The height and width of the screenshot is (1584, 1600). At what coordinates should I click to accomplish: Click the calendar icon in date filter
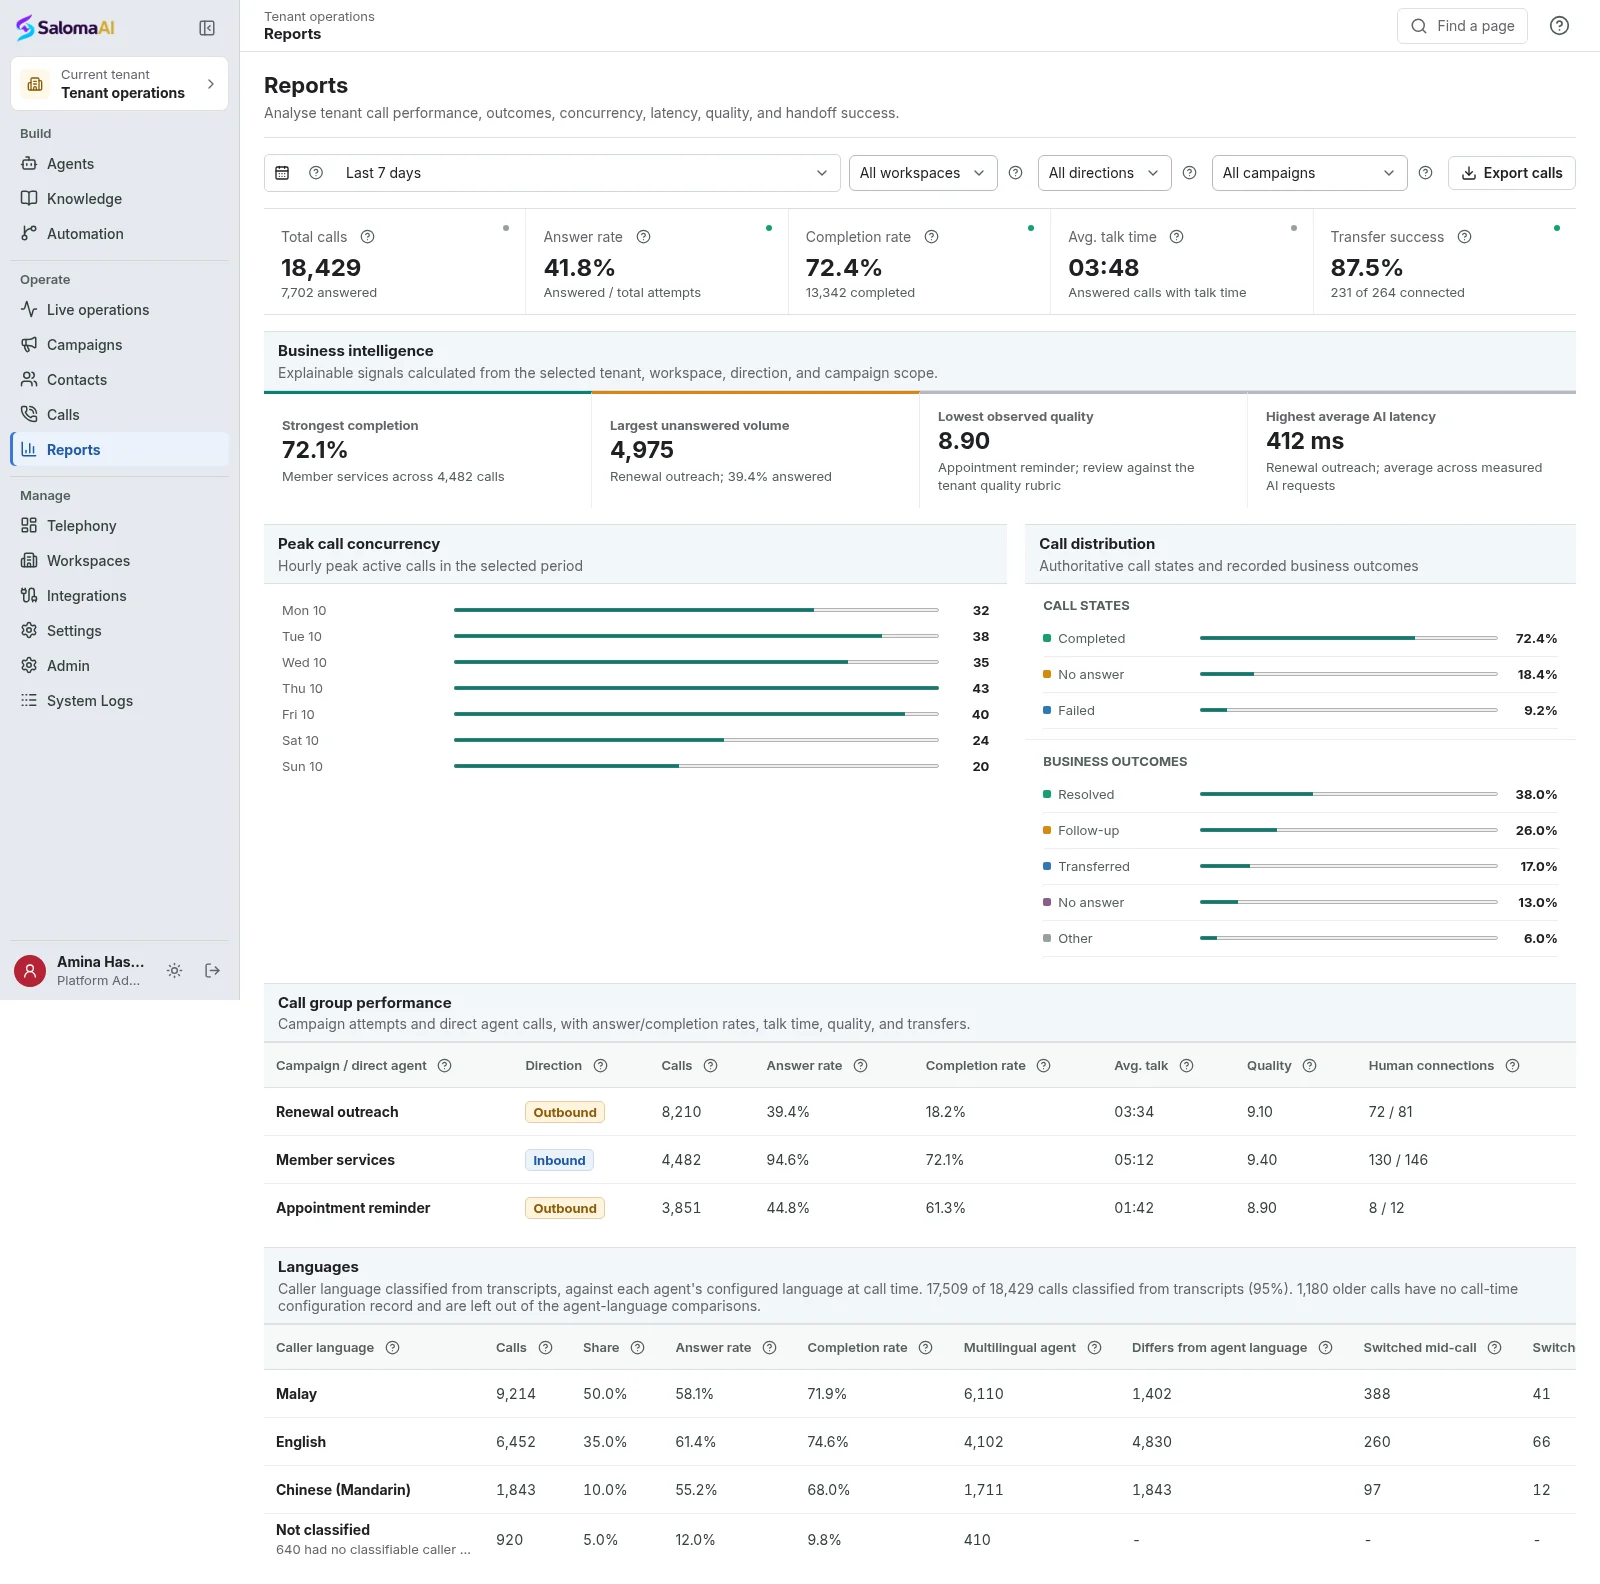[x=282, y=173]
